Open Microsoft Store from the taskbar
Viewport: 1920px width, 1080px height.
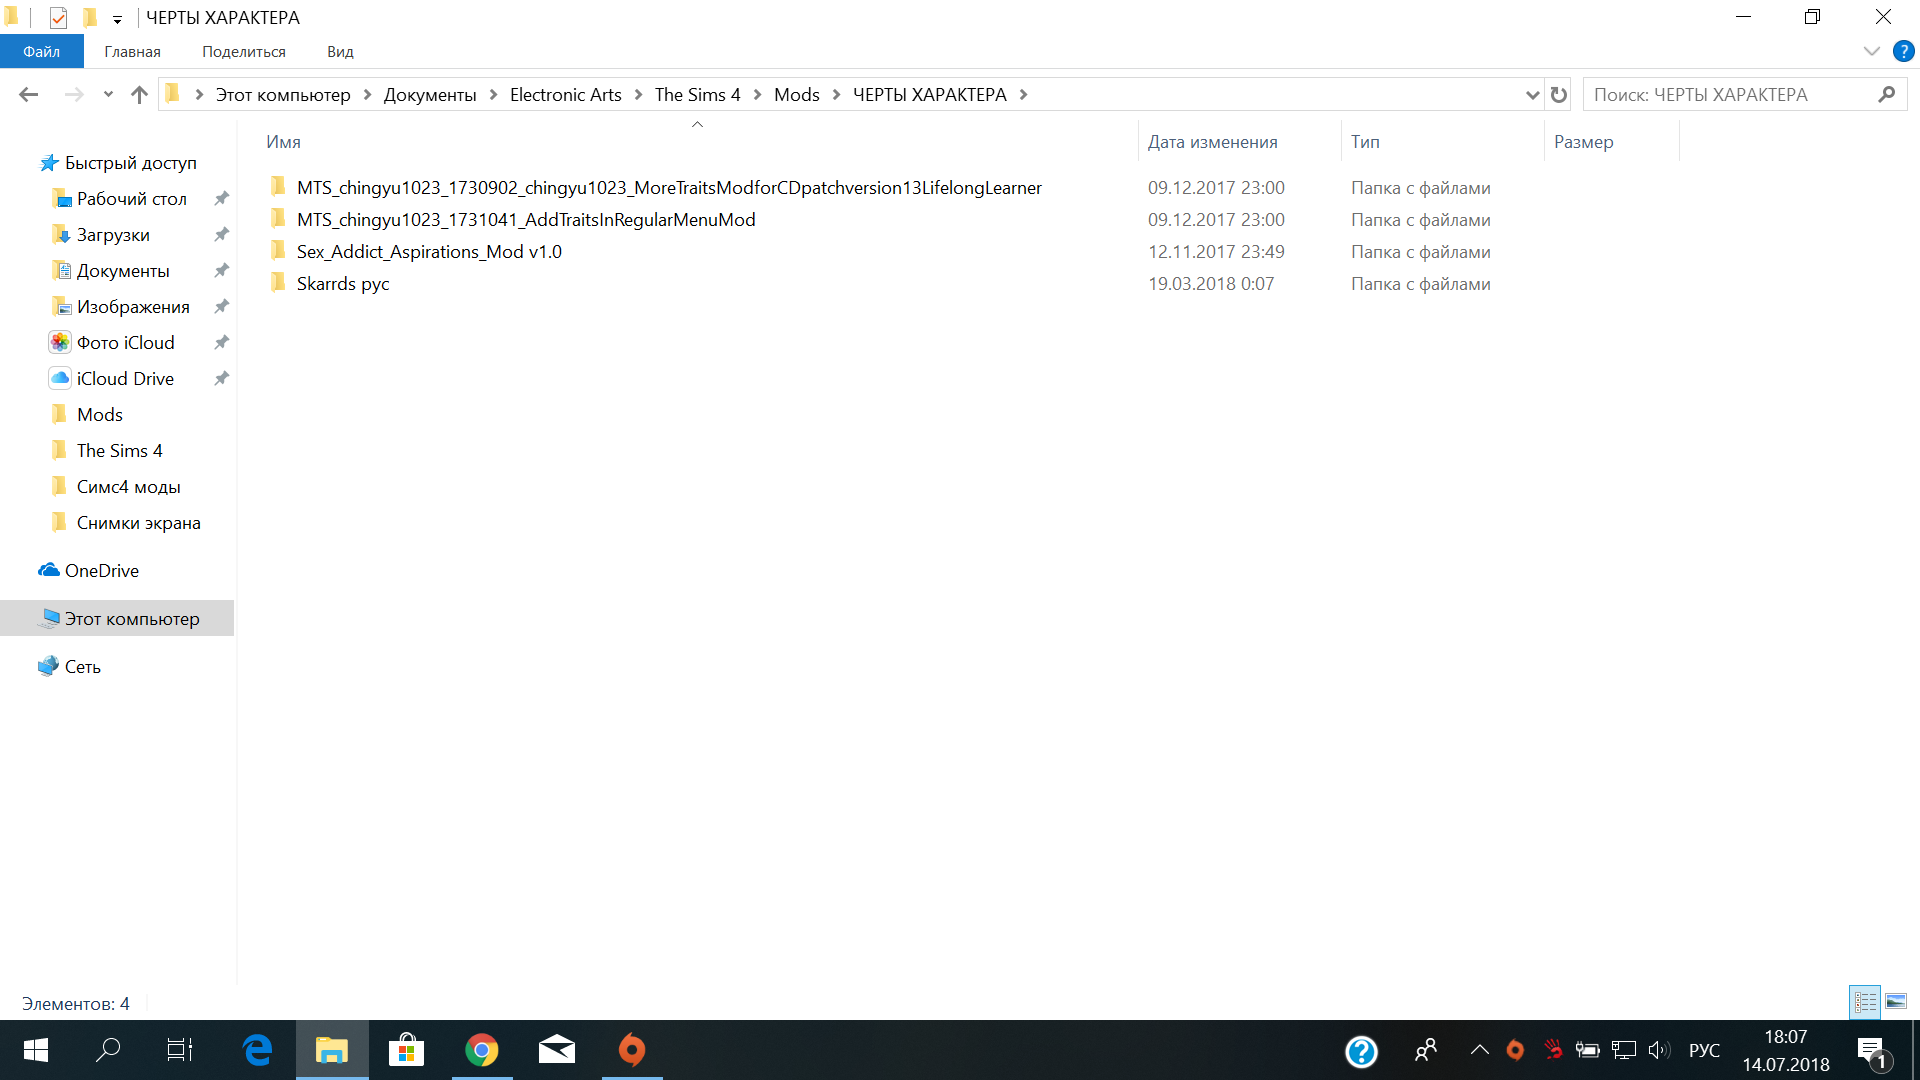pyautogui.click(x=406, y=1050)
